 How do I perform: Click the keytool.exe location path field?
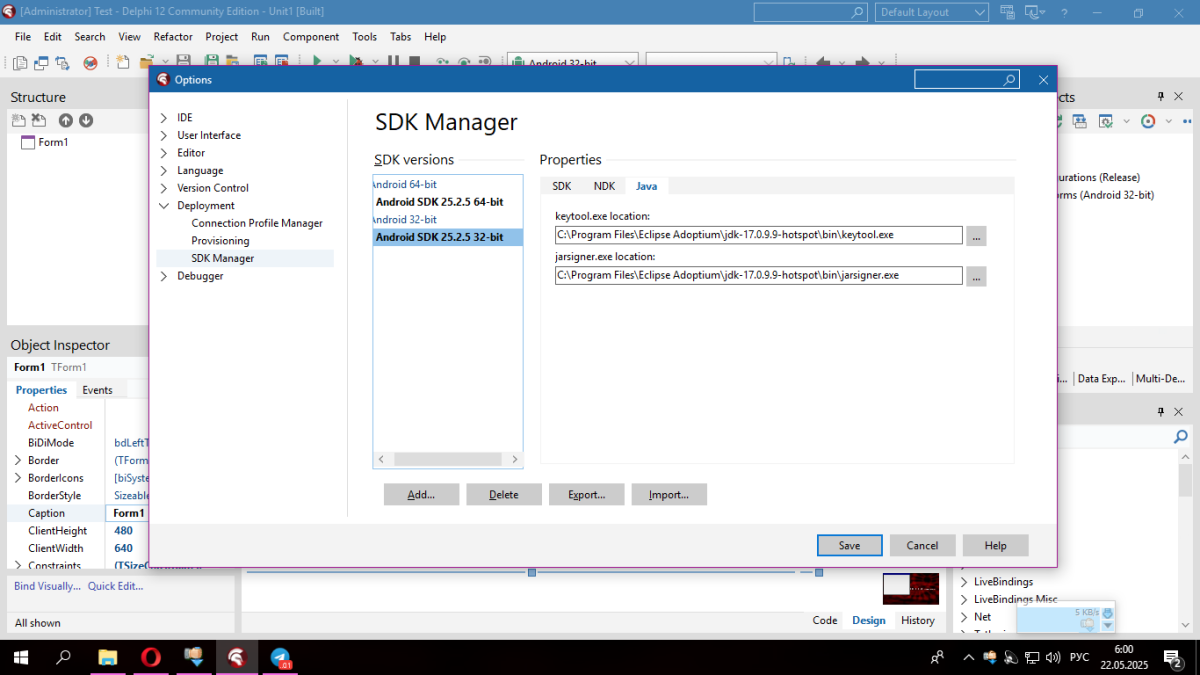pyautogui.click(x=758, y=235)
